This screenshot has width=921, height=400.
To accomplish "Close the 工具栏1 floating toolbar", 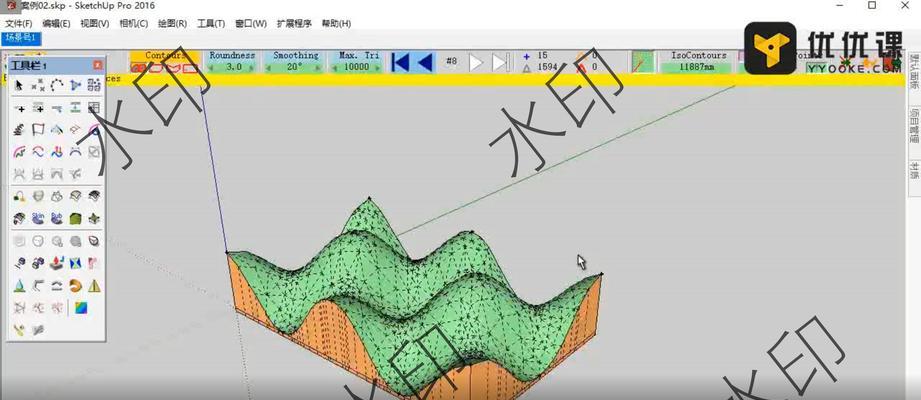I will pos(98,65).
